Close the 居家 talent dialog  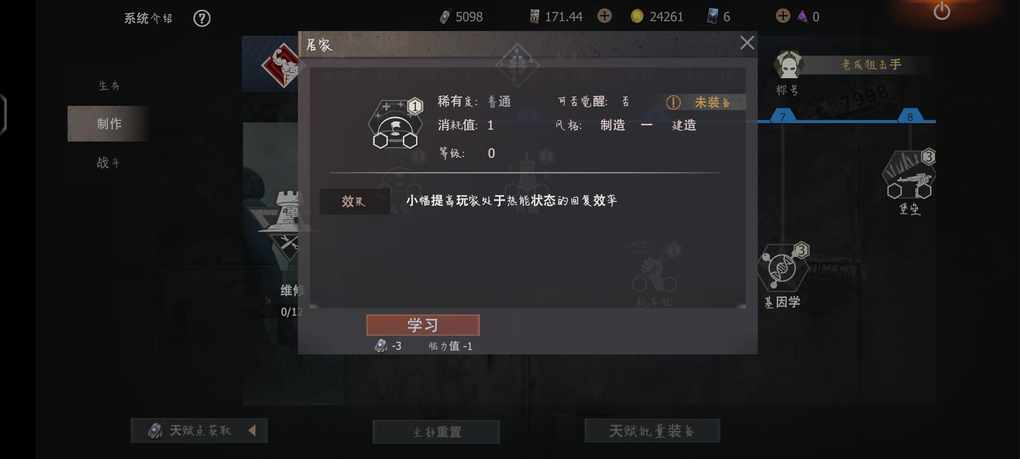coord(747,43)
